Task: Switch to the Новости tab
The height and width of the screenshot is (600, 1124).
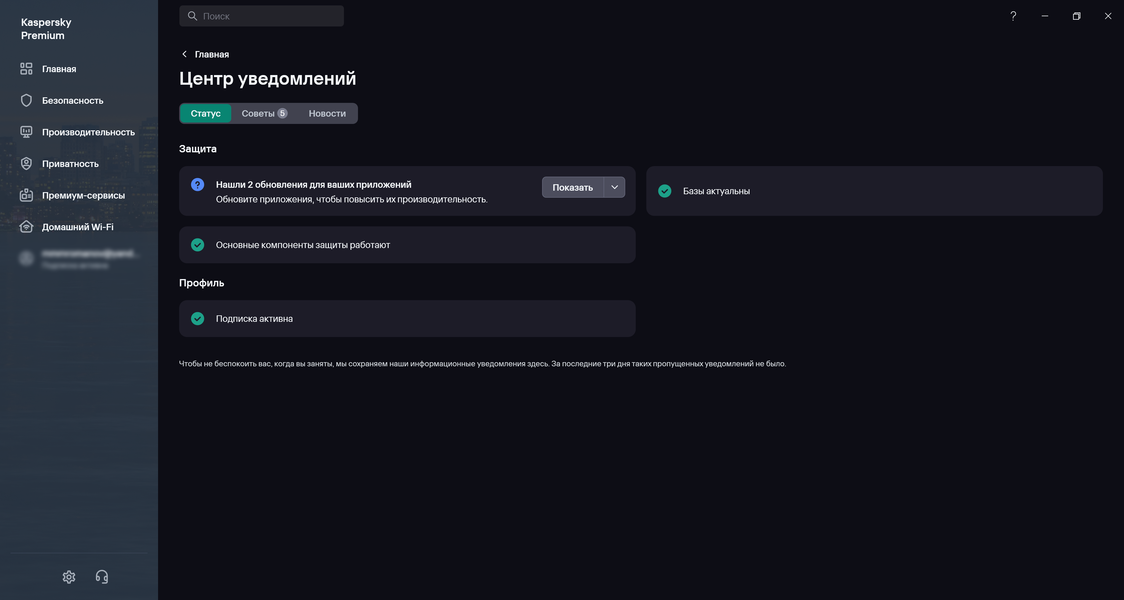Action: pos(327,114)
